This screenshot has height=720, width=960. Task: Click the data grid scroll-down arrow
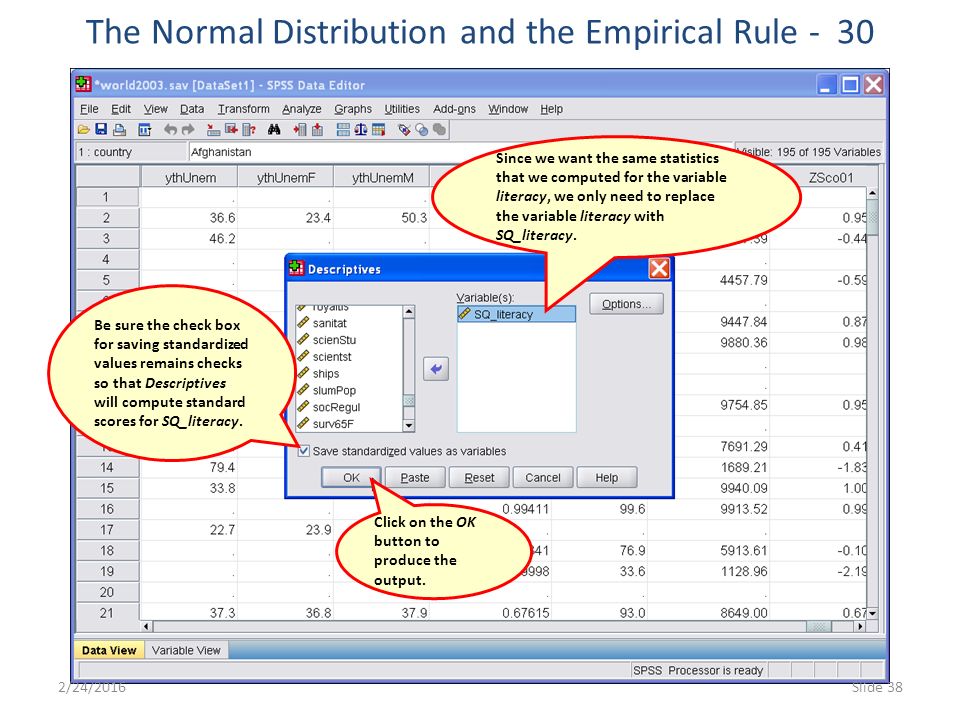pos(872,613)
